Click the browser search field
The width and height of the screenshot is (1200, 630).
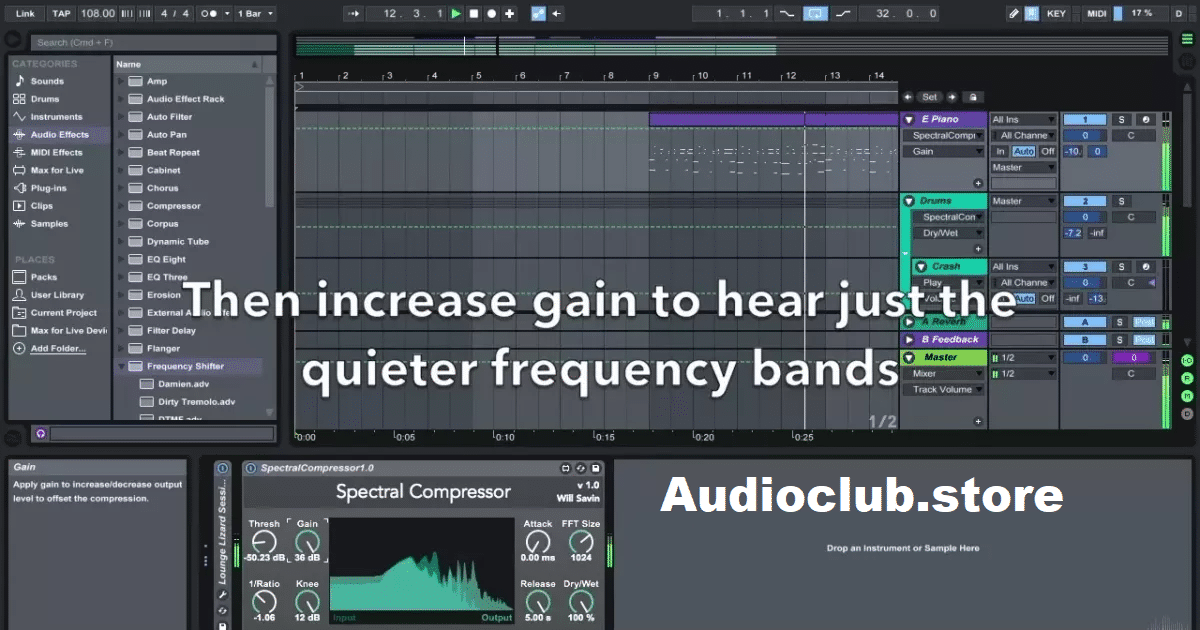152,42
